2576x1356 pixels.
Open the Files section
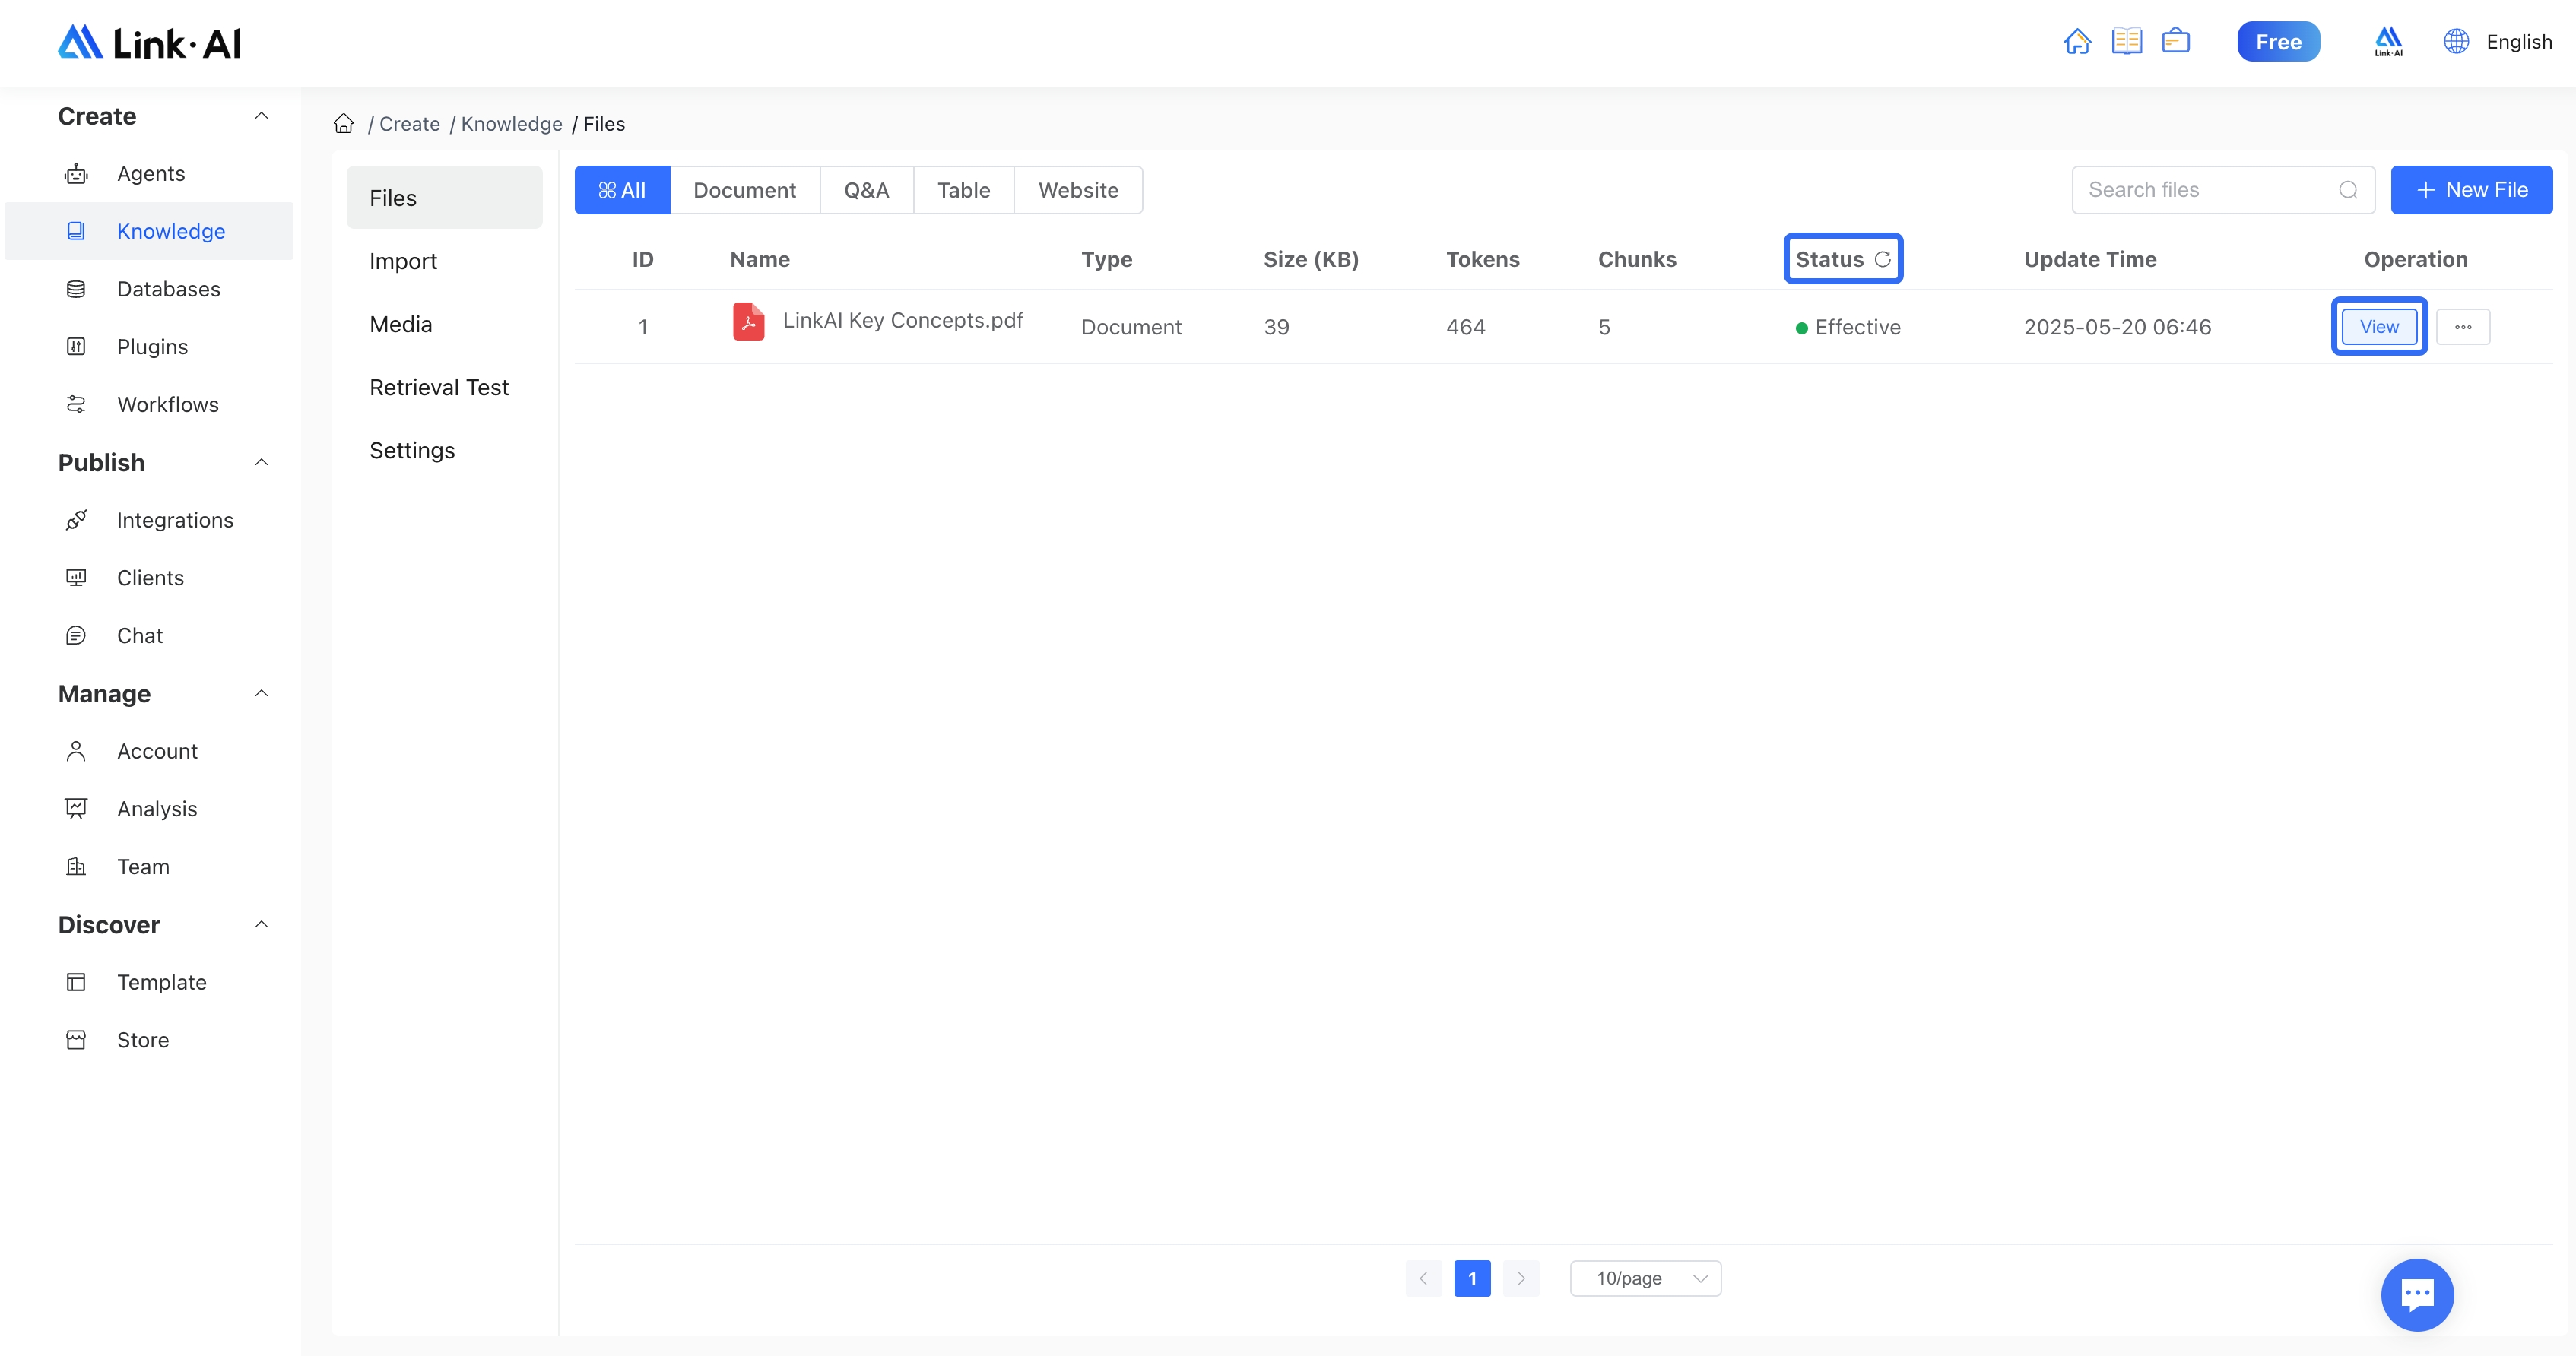pos(444,198)
